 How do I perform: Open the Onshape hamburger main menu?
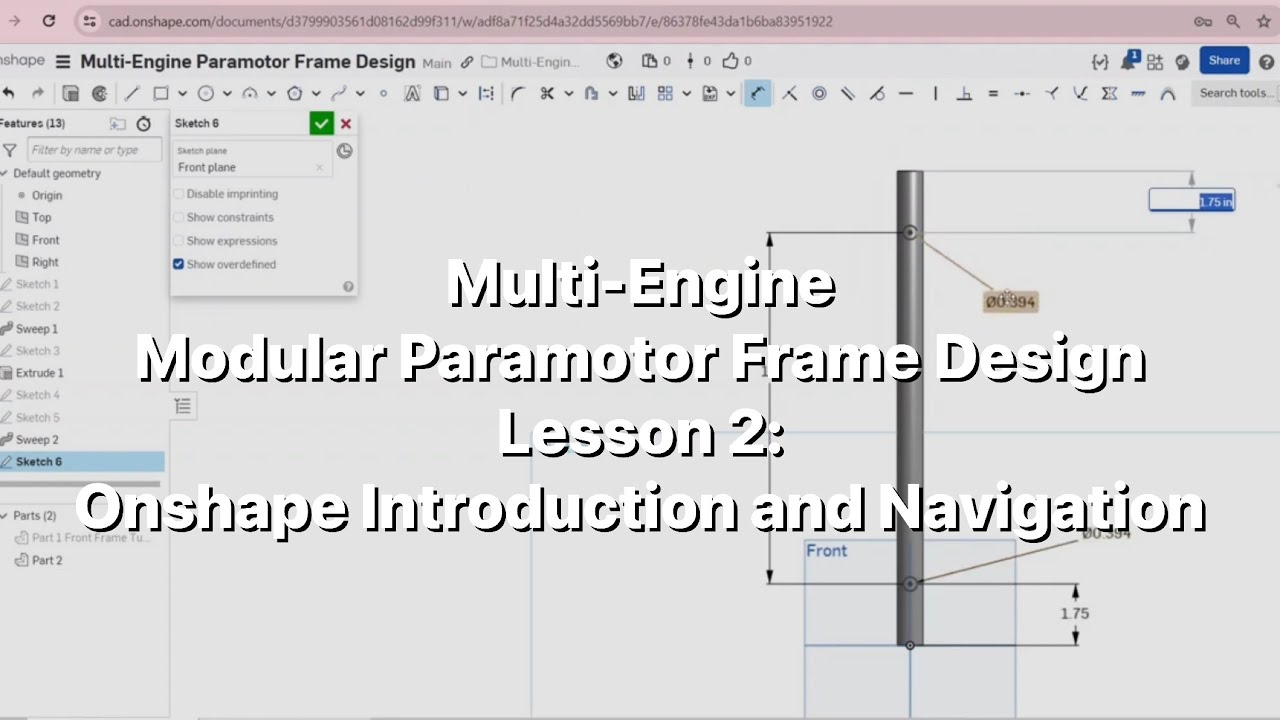point(63,61)
